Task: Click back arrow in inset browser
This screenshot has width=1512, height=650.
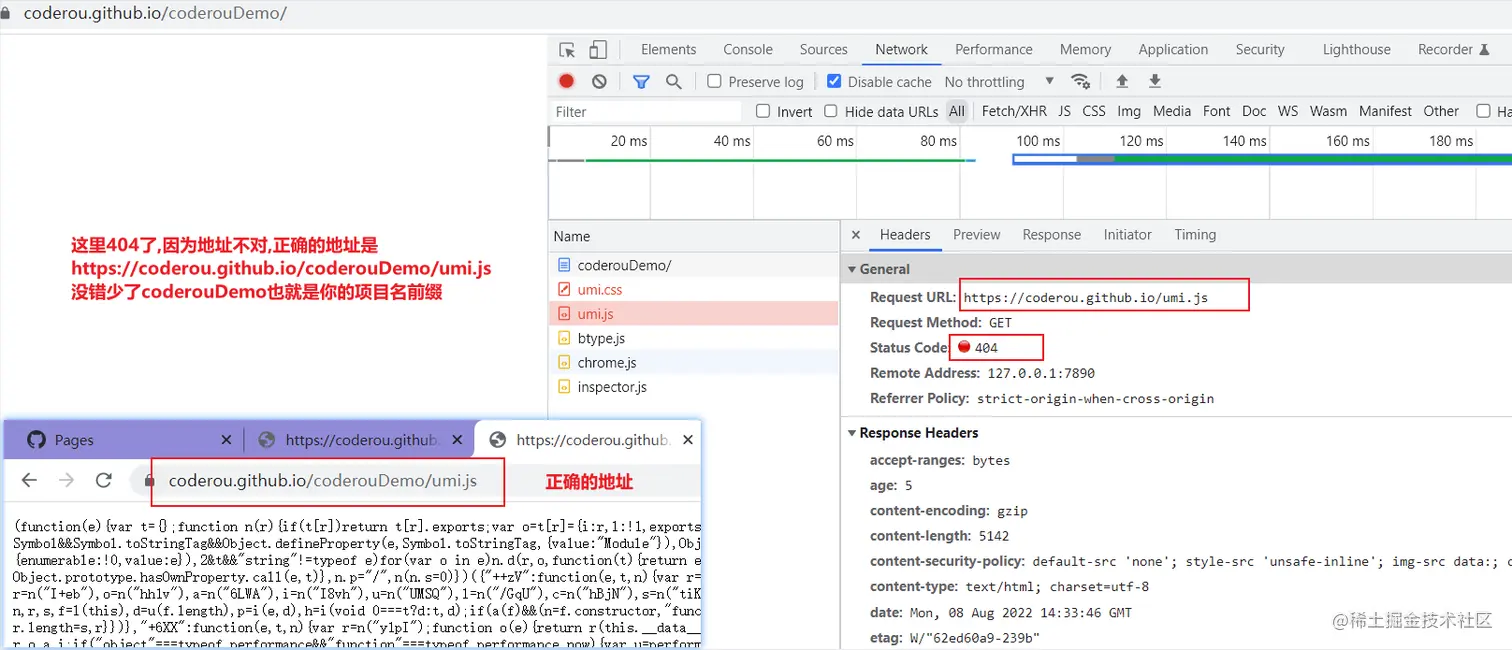Action: [x=29, y=481]
